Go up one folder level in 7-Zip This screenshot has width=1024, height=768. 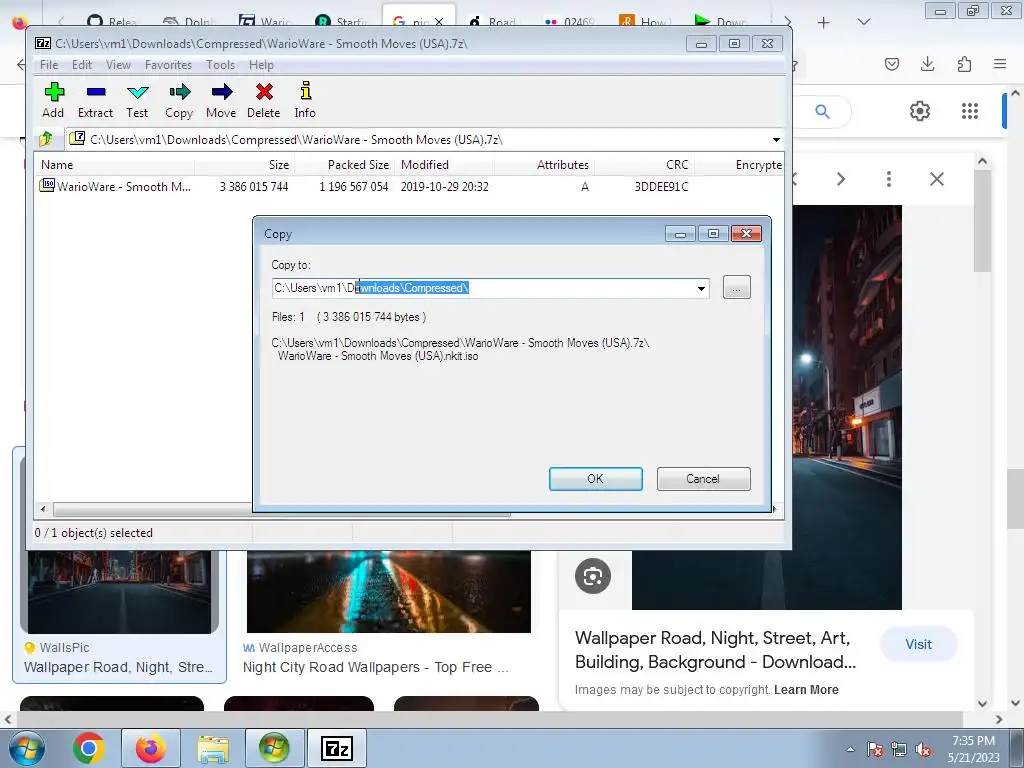(46, 139)
